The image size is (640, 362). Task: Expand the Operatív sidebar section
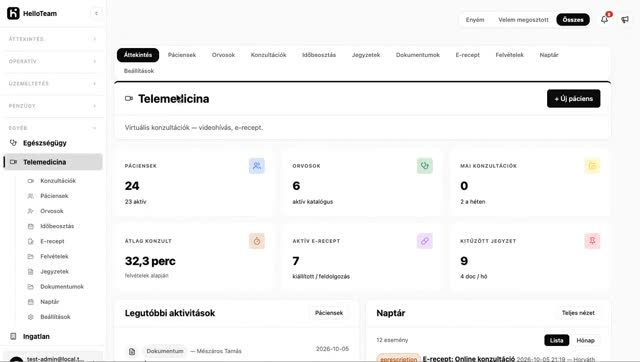point(52,61)
